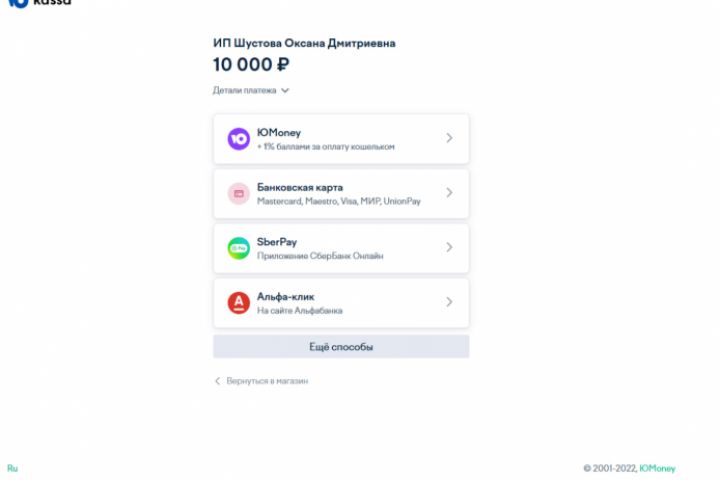The height and width of the screenshot is (480, 720).
Task: Click the arrow next to Детали платежа
Action: [285, 90]
